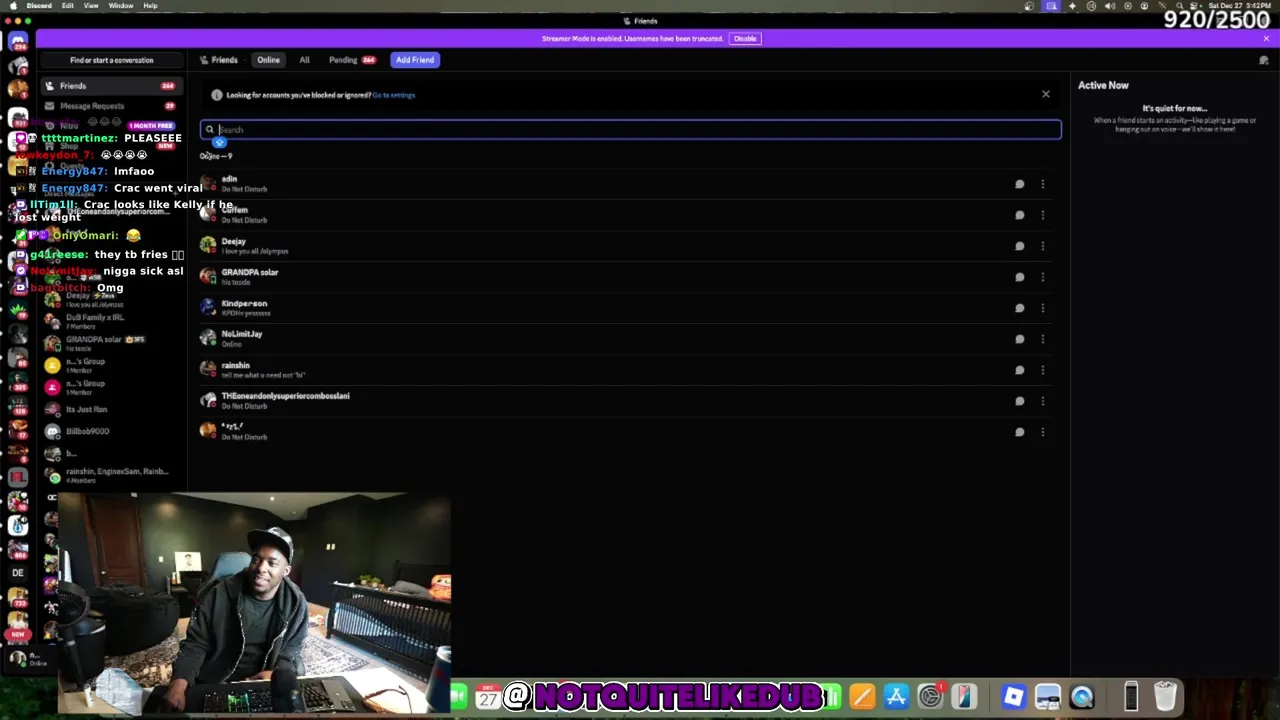Viewport: 1280px width, 720px height.
Task: Open volume control in macOS menu bar
Action: 1109,6
